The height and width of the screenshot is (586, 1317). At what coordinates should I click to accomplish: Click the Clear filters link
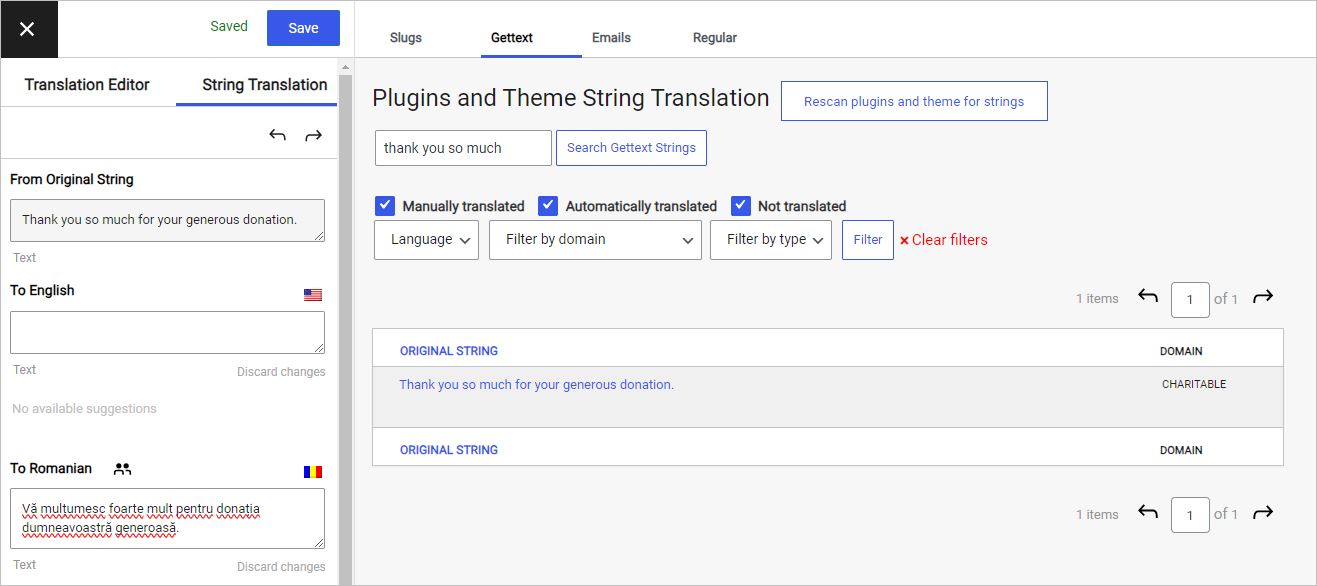click(944, 240)
